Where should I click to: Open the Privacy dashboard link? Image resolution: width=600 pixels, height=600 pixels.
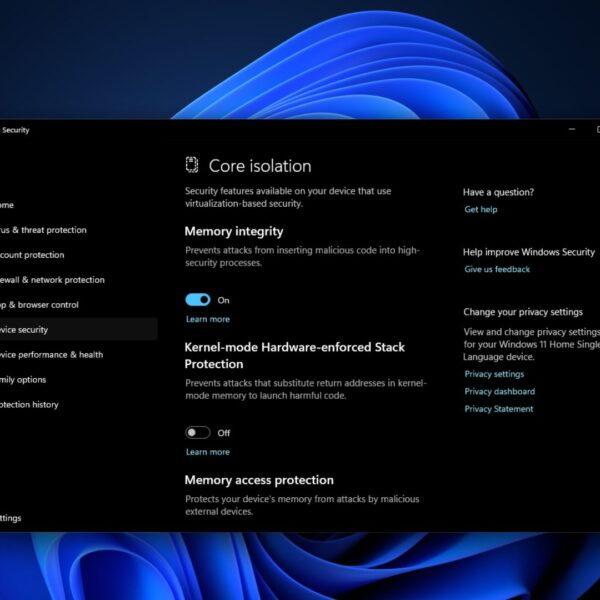(x=499, y=391)
